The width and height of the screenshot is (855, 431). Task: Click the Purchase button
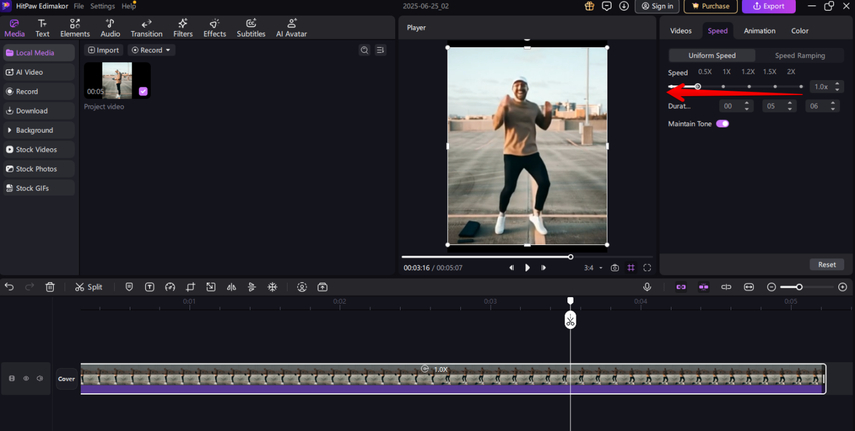[x=711, y=6]
